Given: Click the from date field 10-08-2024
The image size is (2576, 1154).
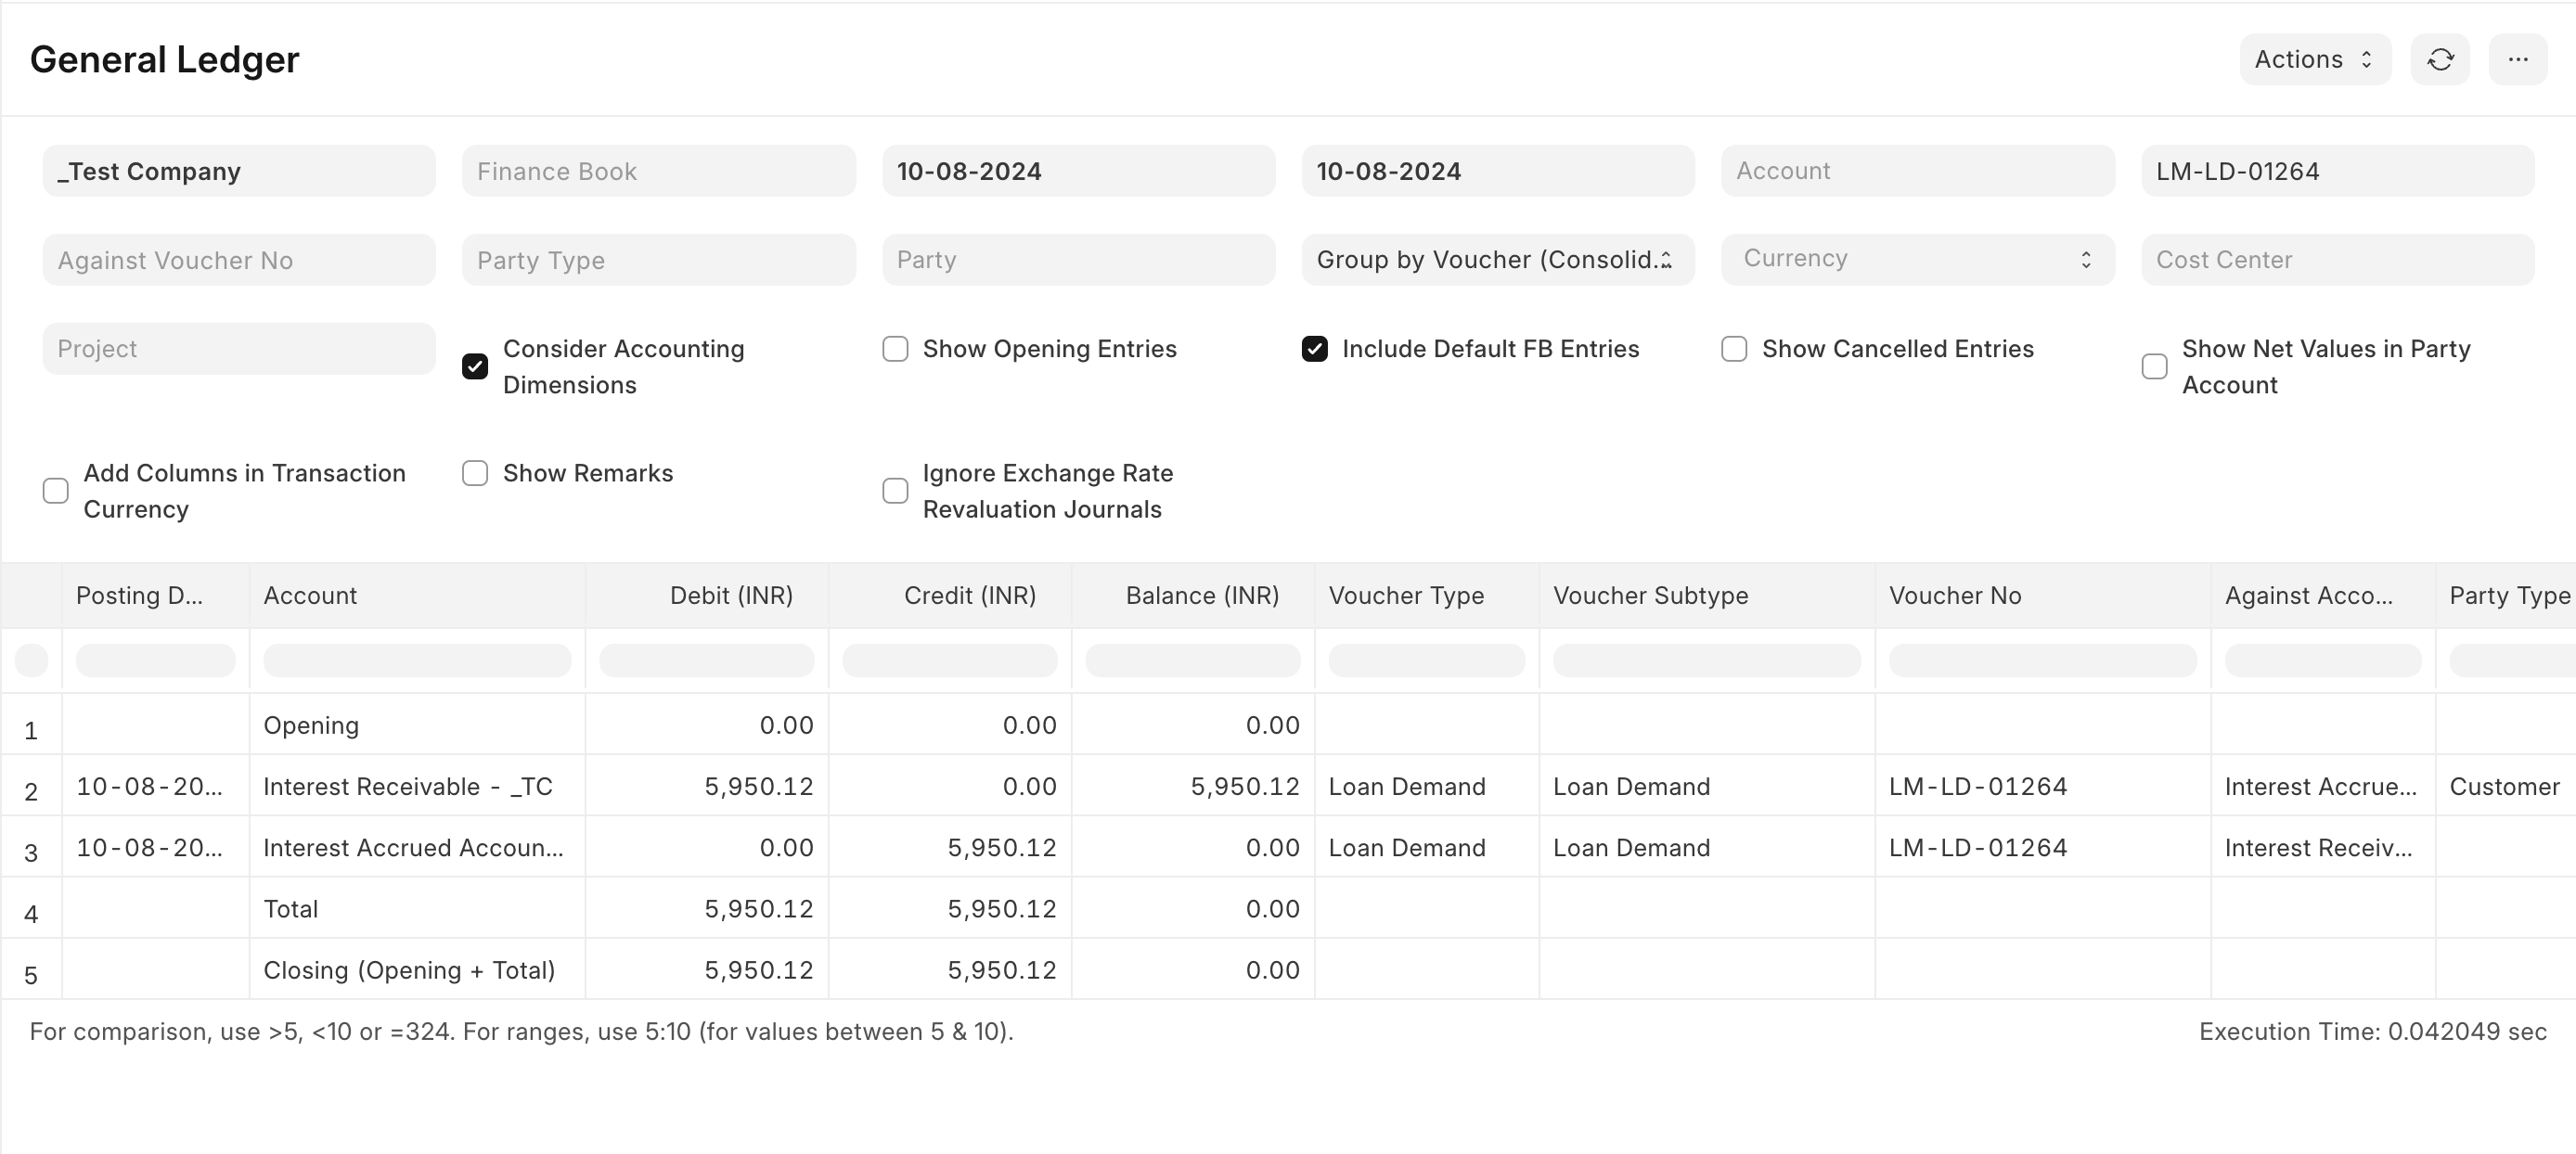Looking at the screenshot, I should point(1077,171).
